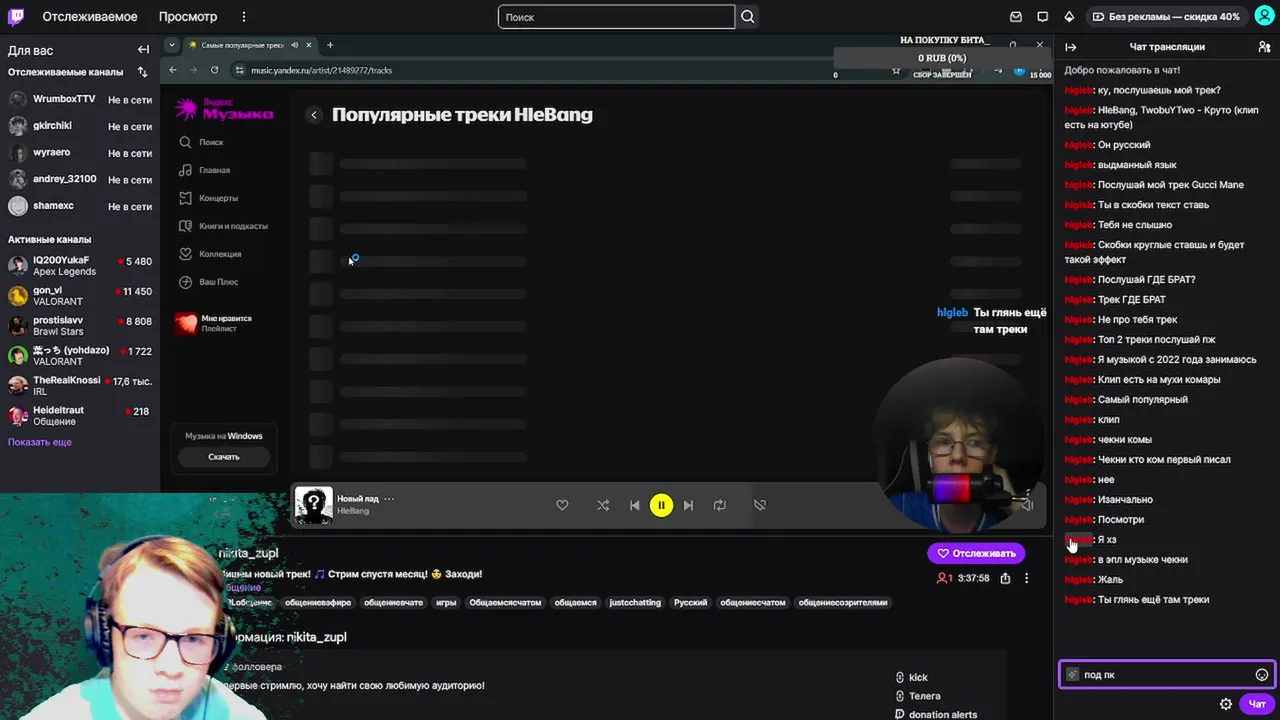Open WrumboxTTV channel
Viewport: 1280px width, 720px height.
80,99
